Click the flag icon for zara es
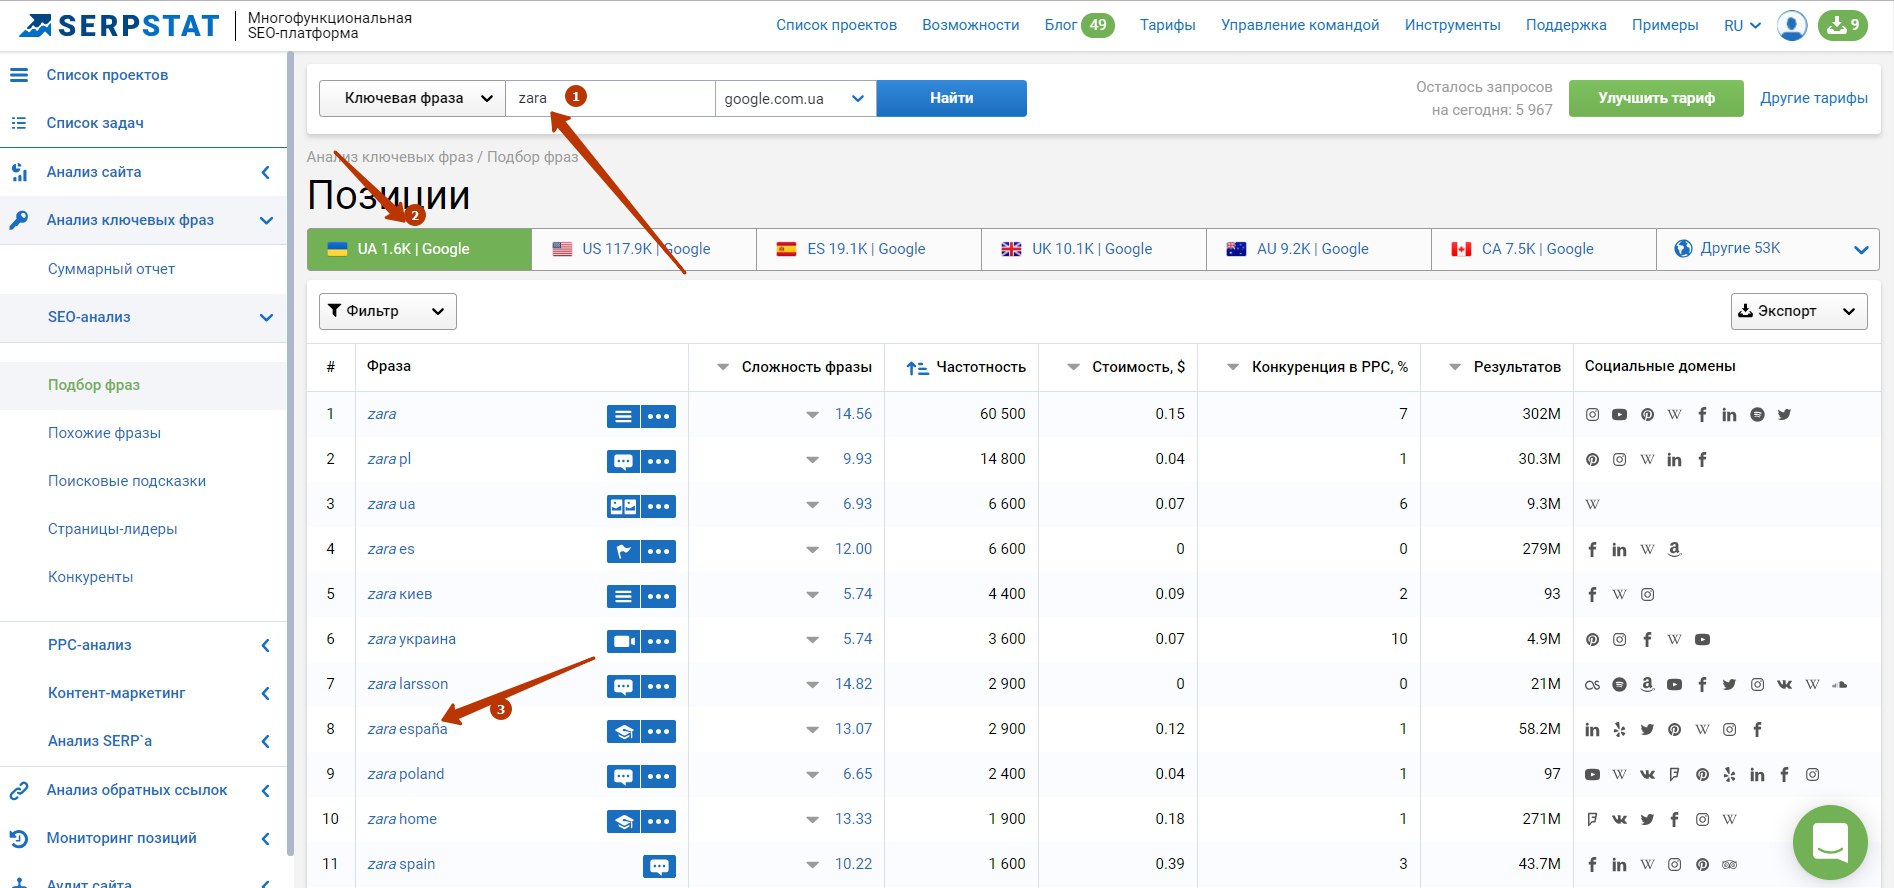This screenshot has width=1894, height=888. [623, 551]
